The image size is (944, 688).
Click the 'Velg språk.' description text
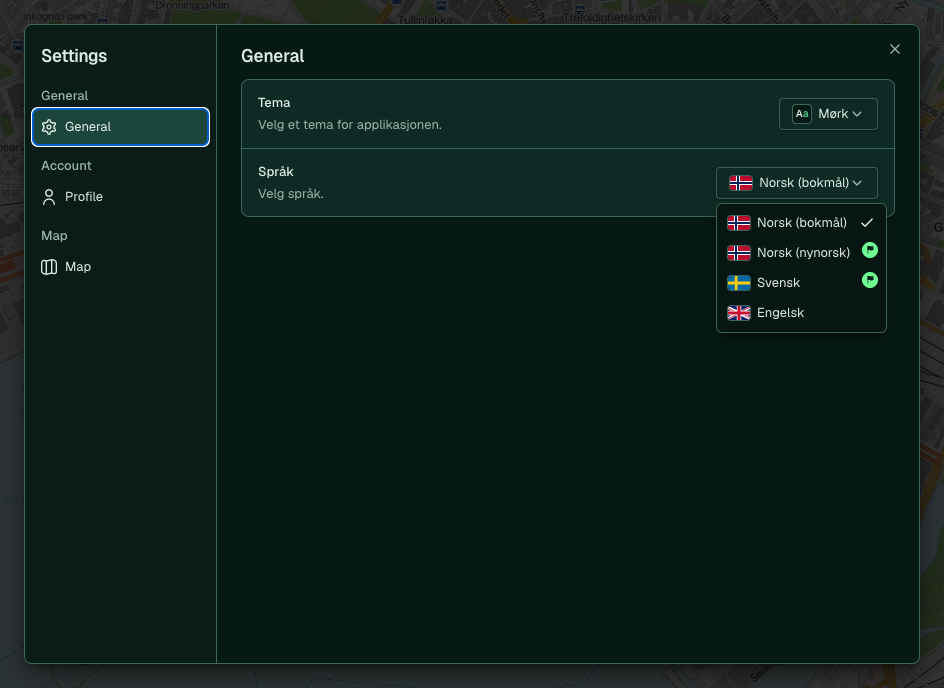point(291,194)
